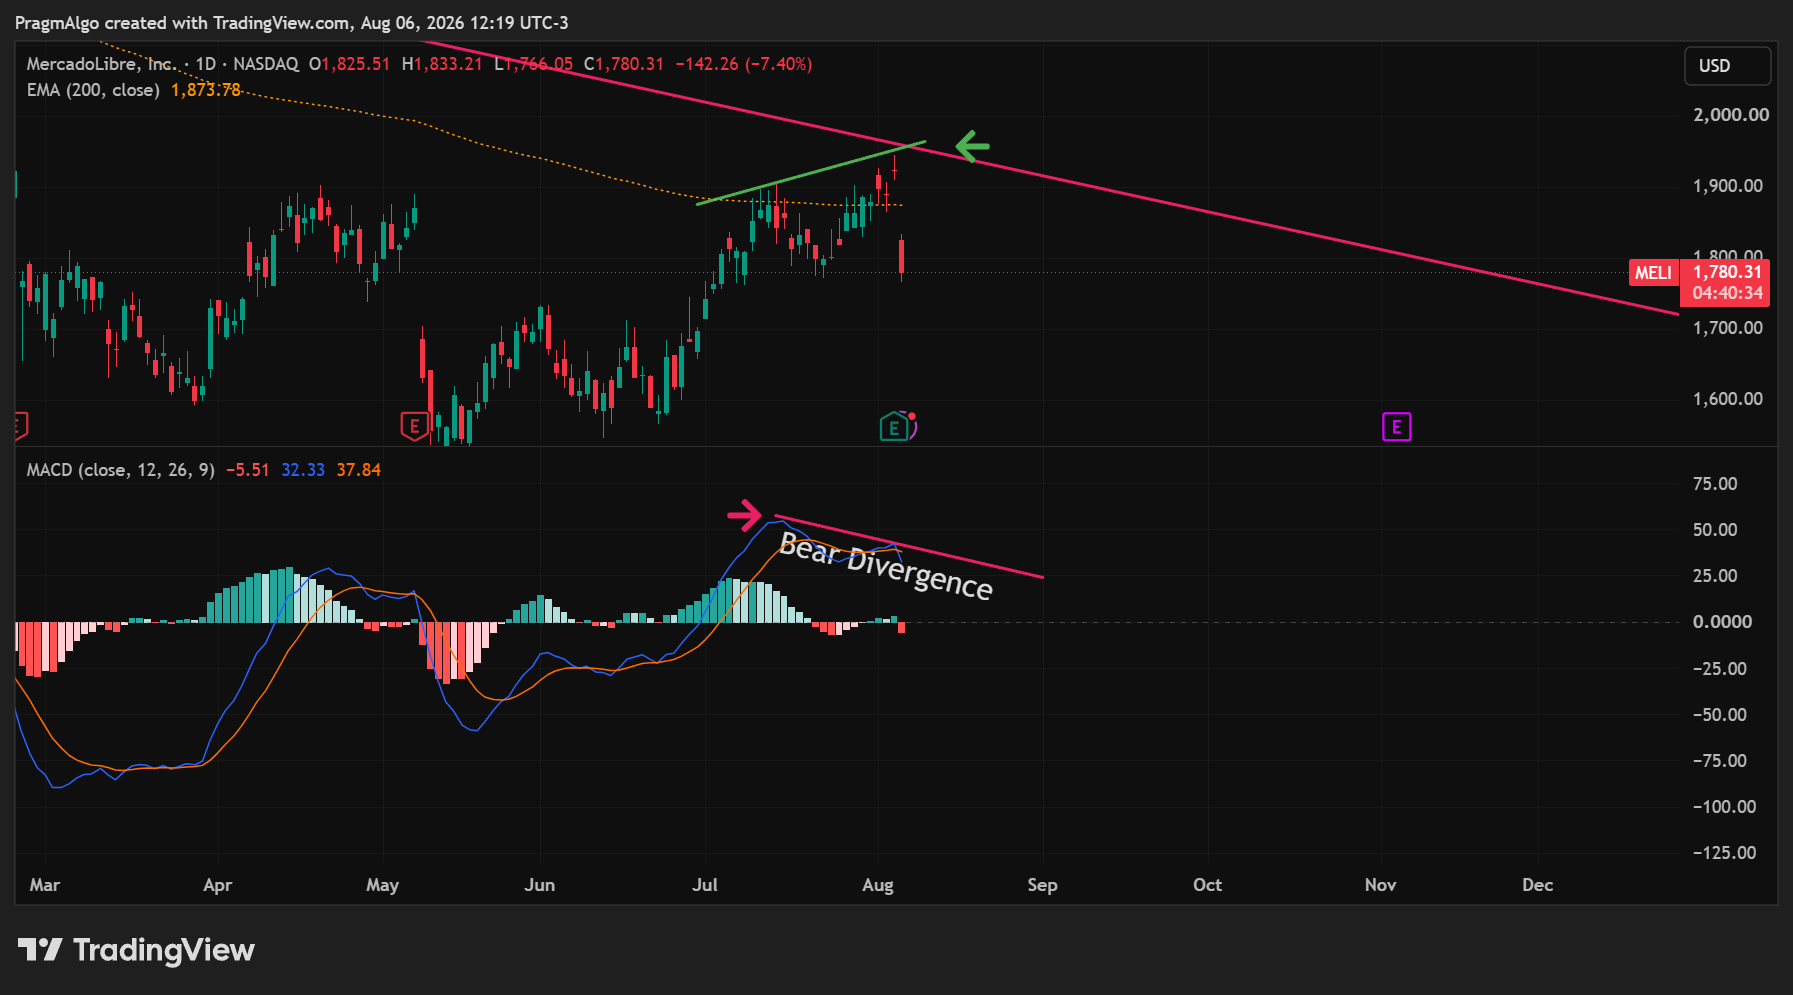Click the Aug label on the time axis
1793x995 pixels.
point(878,885)
